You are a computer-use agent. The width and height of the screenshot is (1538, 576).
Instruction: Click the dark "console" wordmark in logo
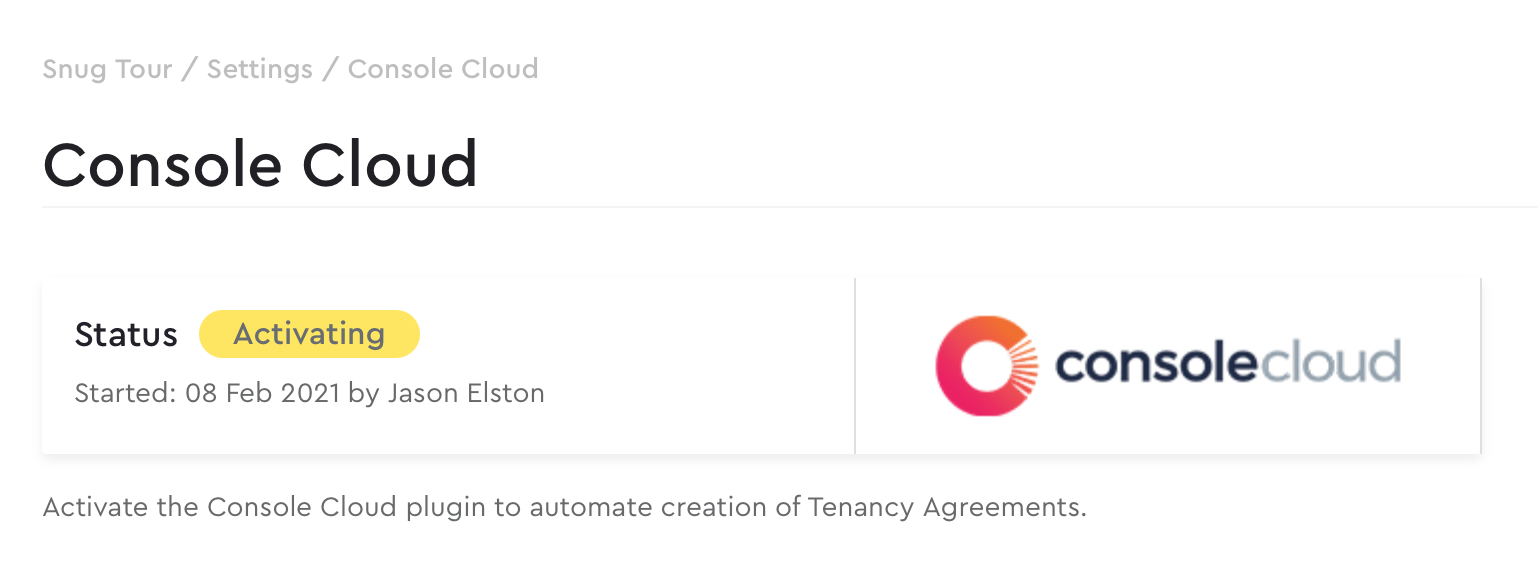pyautogui.click(x=1154, y=362)
